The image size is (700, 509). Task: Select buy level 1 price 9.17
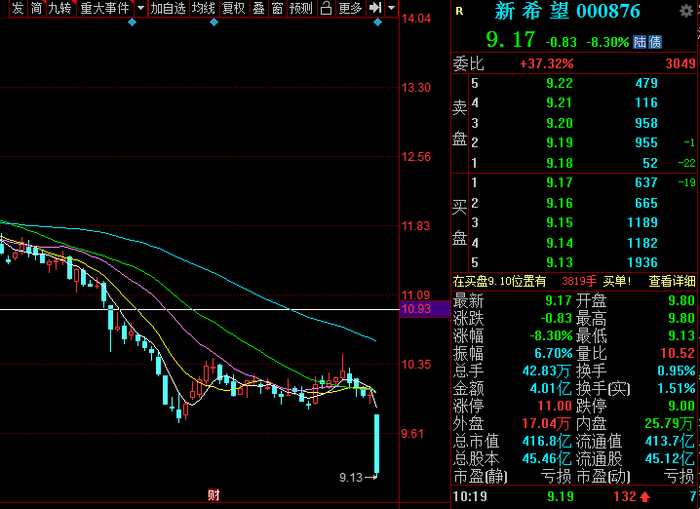559,183
